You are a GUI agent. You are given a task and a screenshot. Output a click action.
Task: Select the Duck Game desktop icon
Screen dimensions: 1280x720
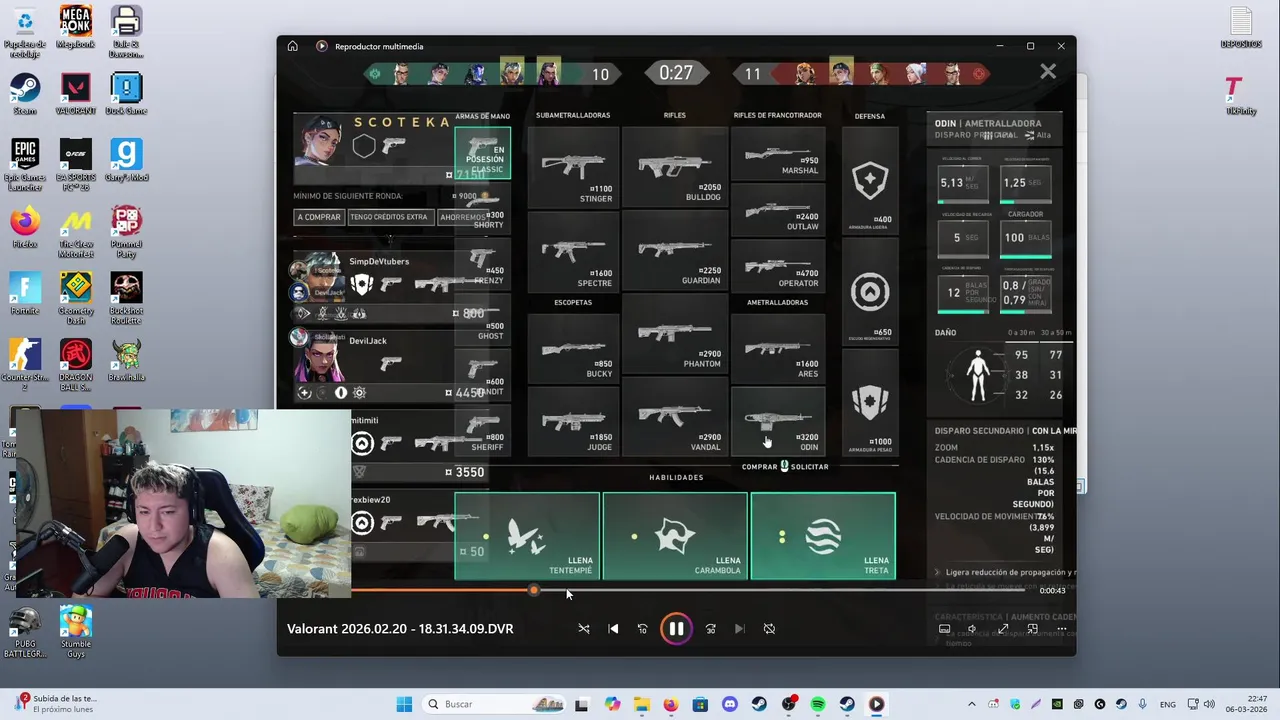click(126, 95)
